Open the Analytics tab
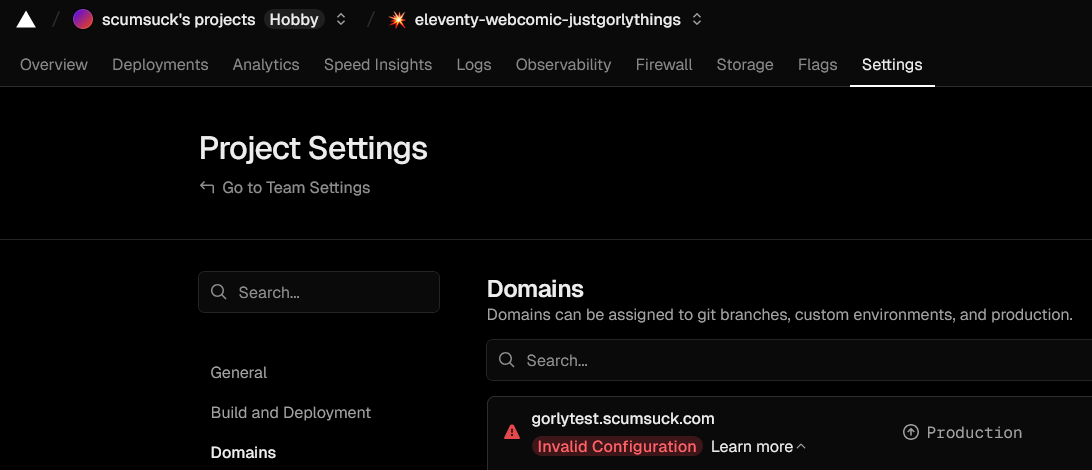Screen dimensions: 1092x470 pyautogui.click(x=266, y=65)
